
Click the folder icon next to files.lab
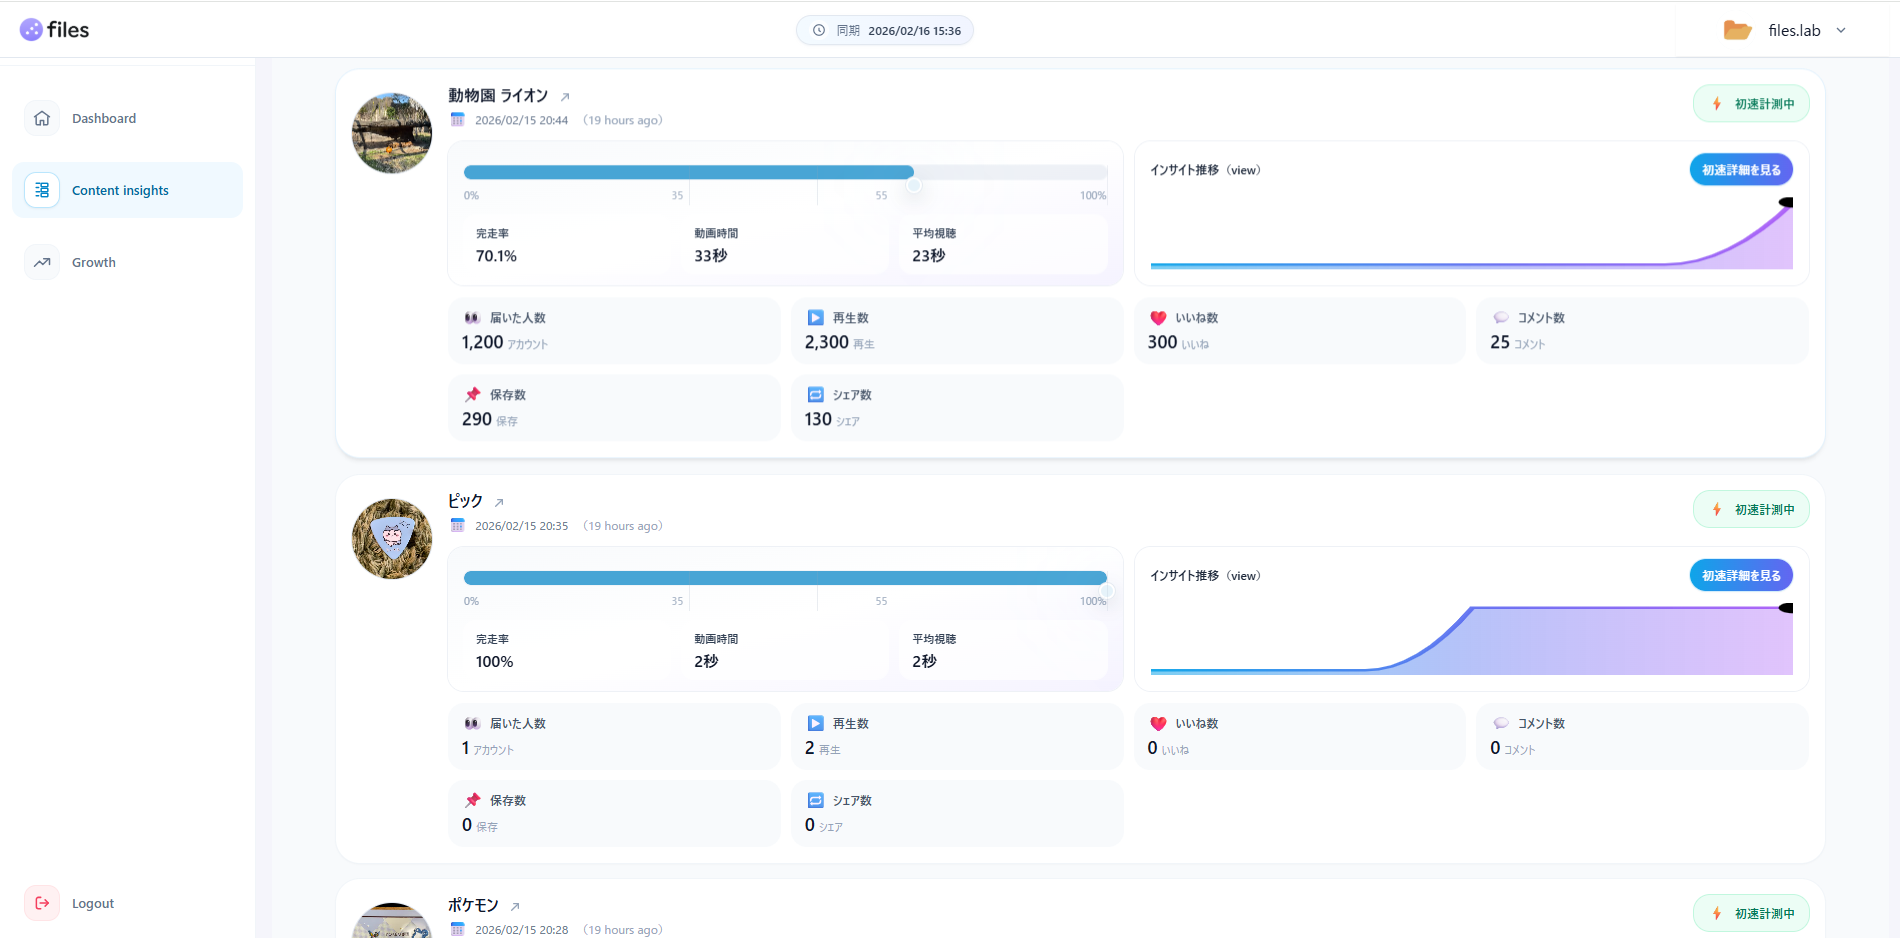pos(1737,30)
